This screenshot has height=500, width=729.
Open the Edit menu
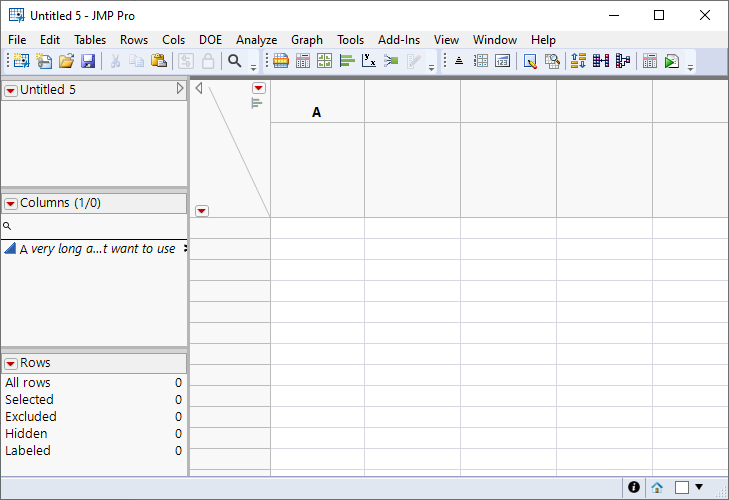50,40
